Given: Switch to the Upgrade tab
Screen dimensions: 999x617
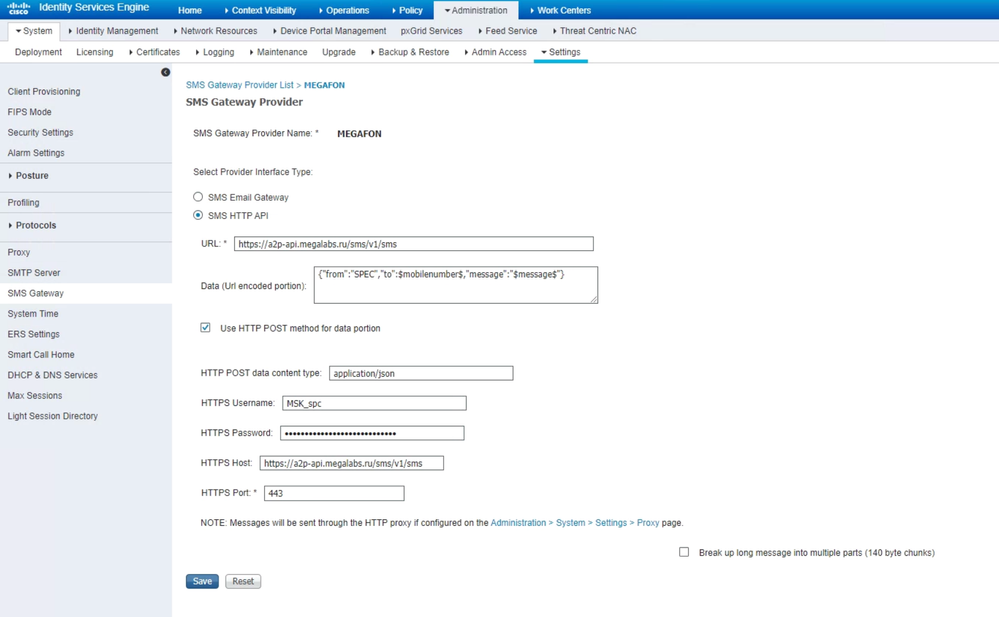Looking at the screenshot, I should coord(339,52).
